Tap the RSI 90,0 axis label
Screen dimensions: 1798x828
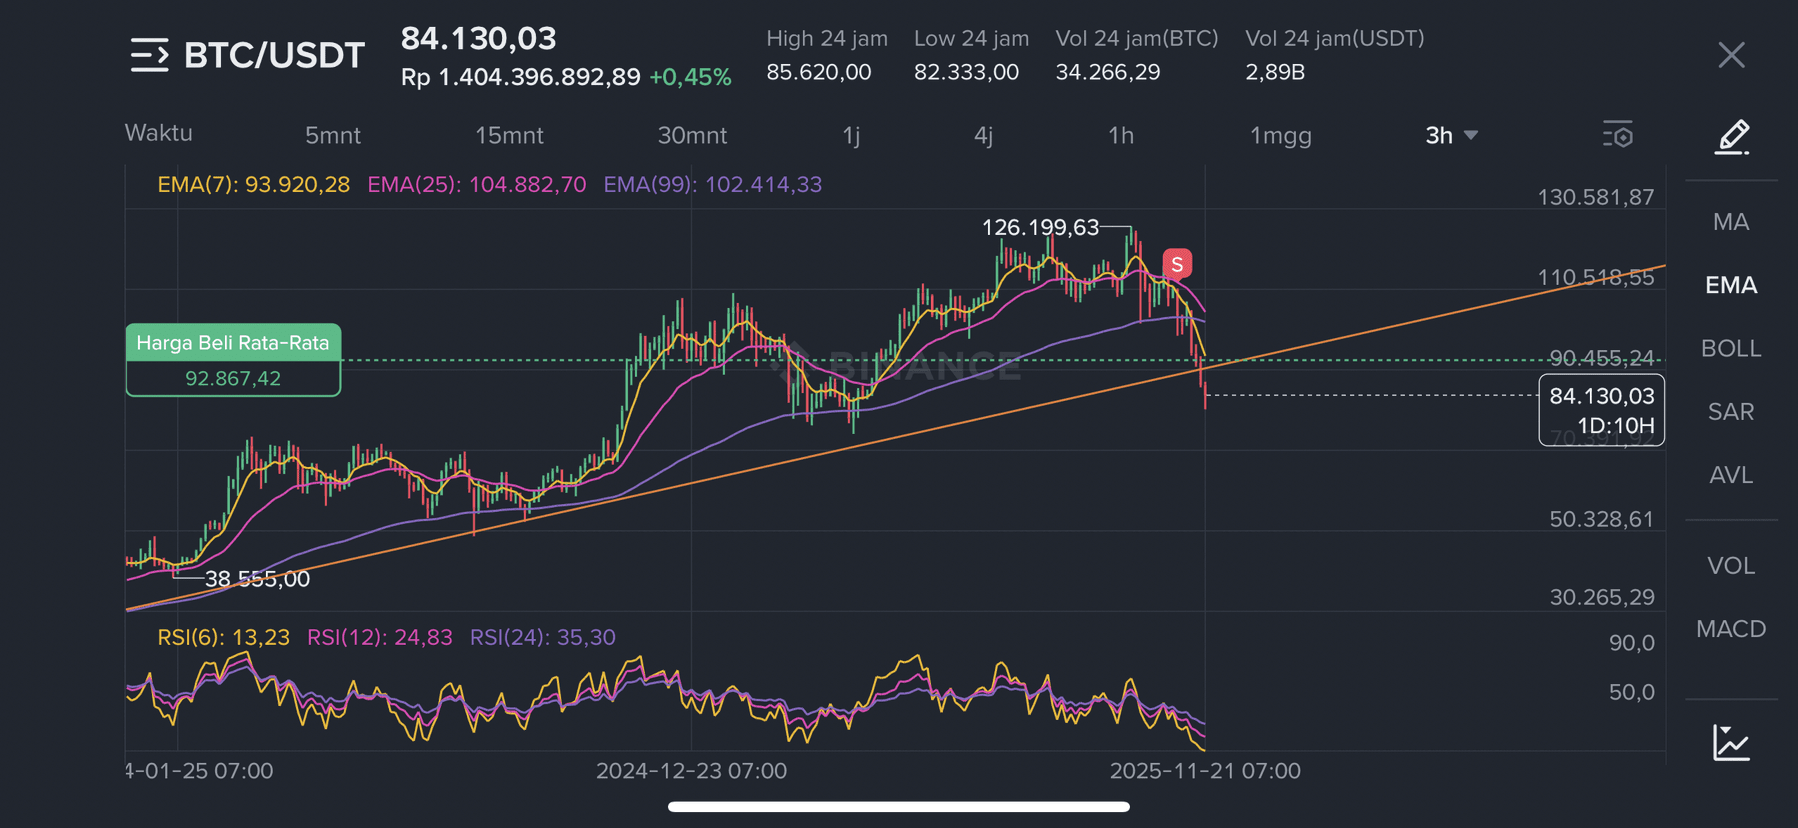pyautogui.click(x=1631, y=644)
